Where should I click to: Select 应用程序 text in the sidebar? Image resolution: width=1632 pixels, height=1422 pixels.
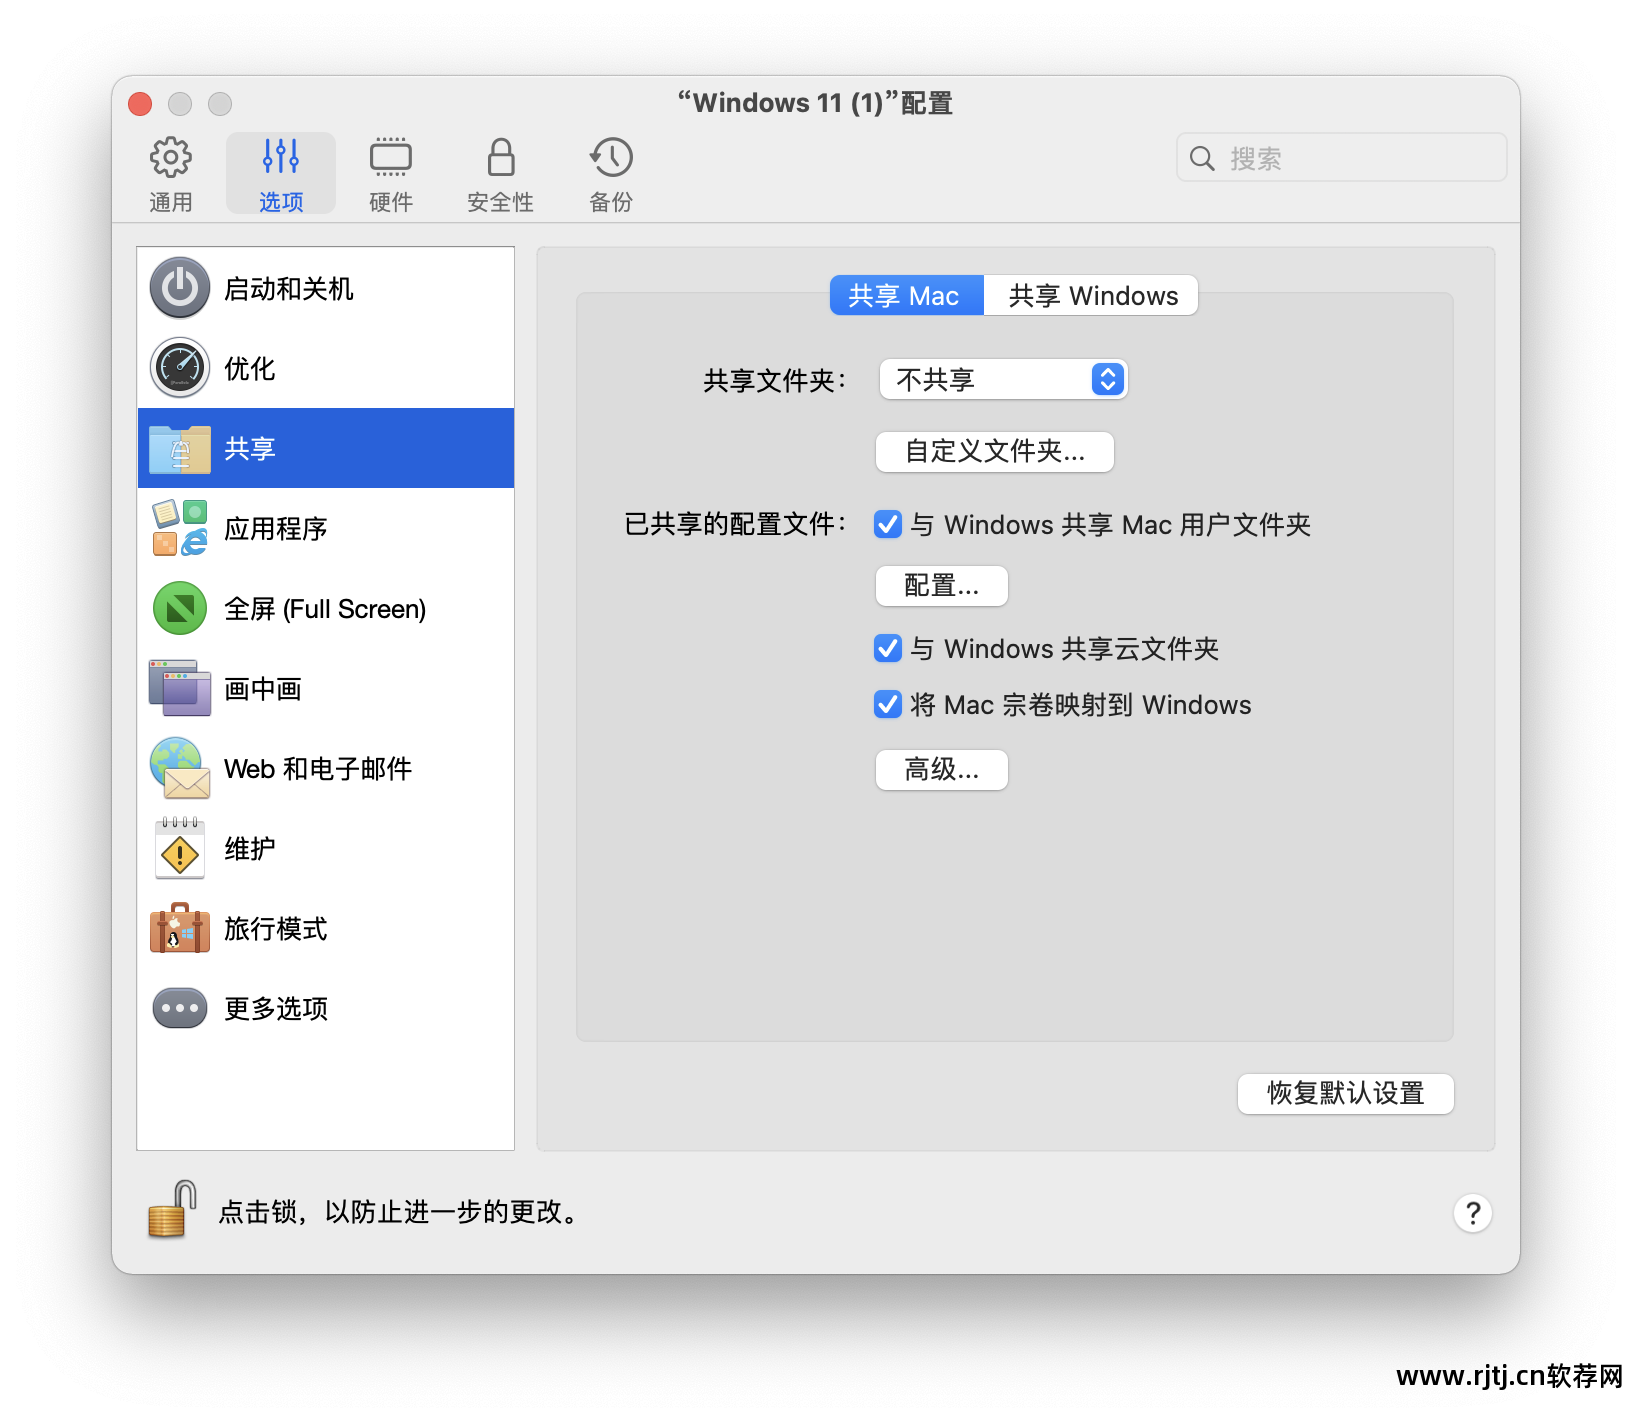tap(276, 529)
